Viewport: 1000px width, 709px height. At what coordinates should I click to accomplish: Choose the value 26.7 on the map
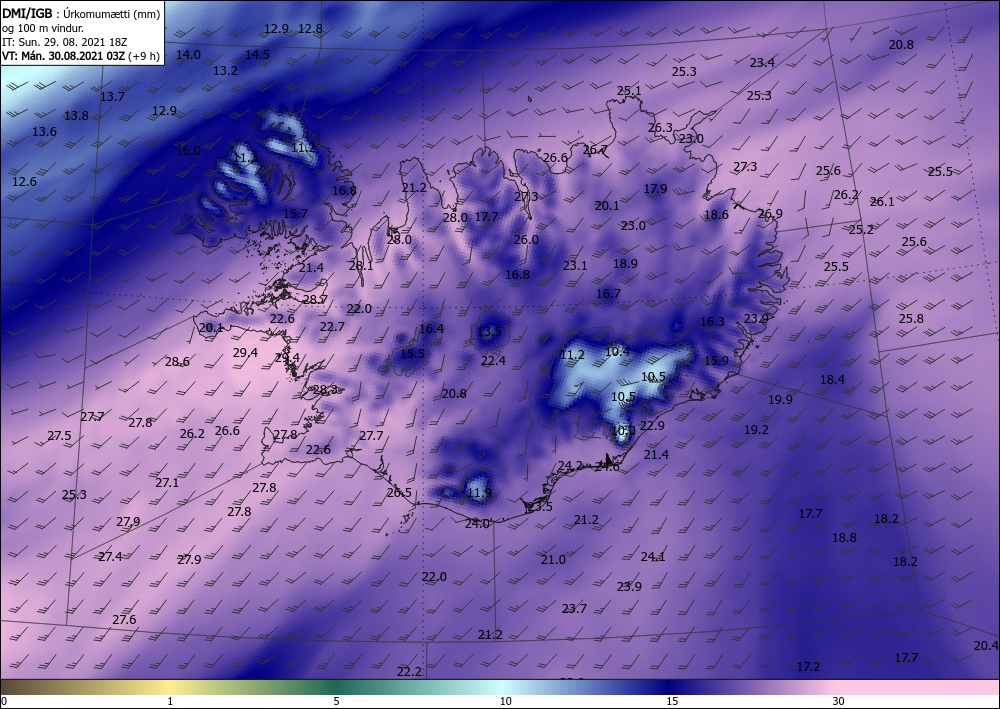point(595,150)
